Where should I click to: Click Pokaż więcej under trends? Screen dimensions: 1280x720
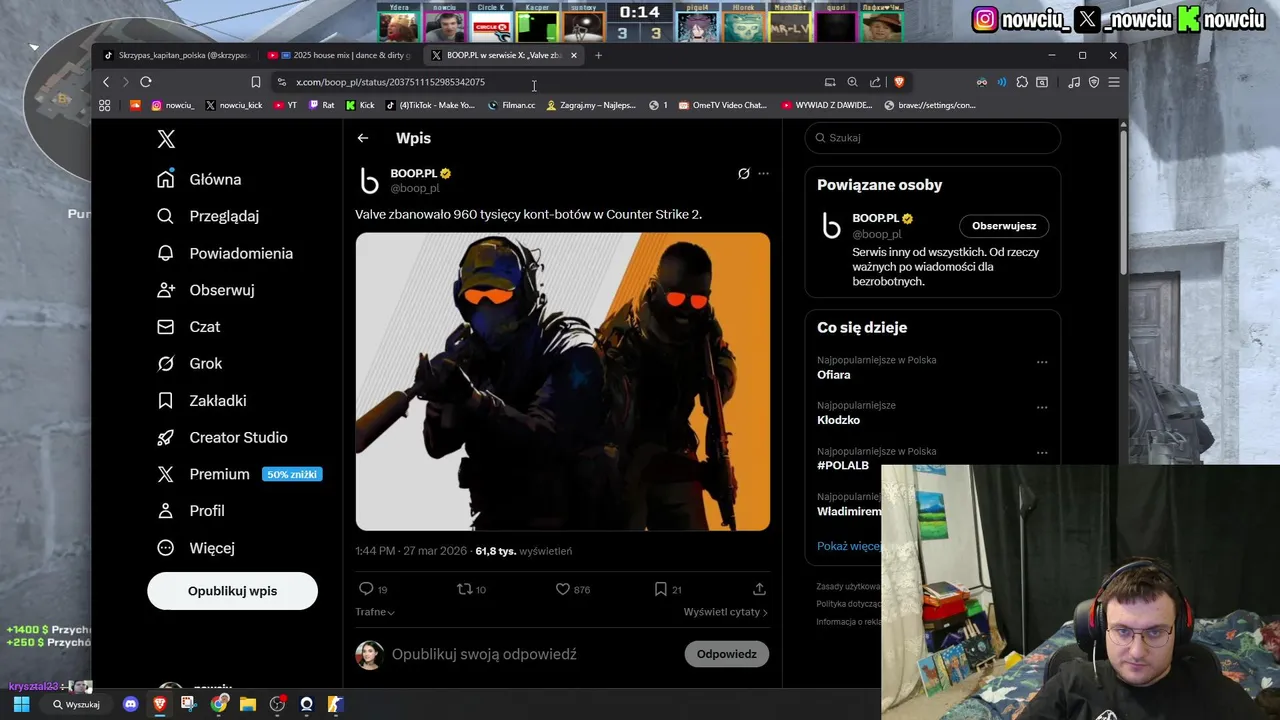coord(849,546)
